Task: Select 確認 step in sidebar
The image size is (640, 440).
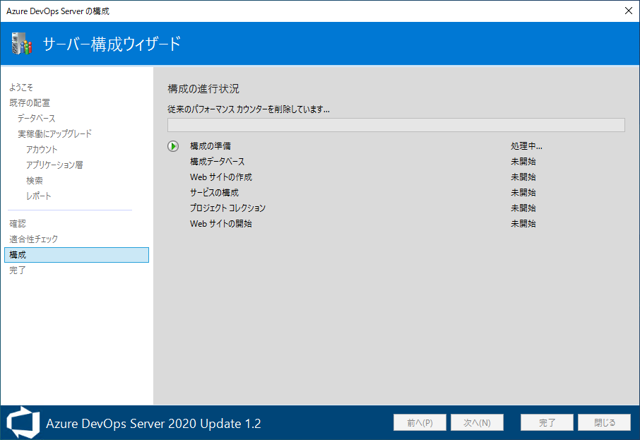Action: click(x=18, y=224)
